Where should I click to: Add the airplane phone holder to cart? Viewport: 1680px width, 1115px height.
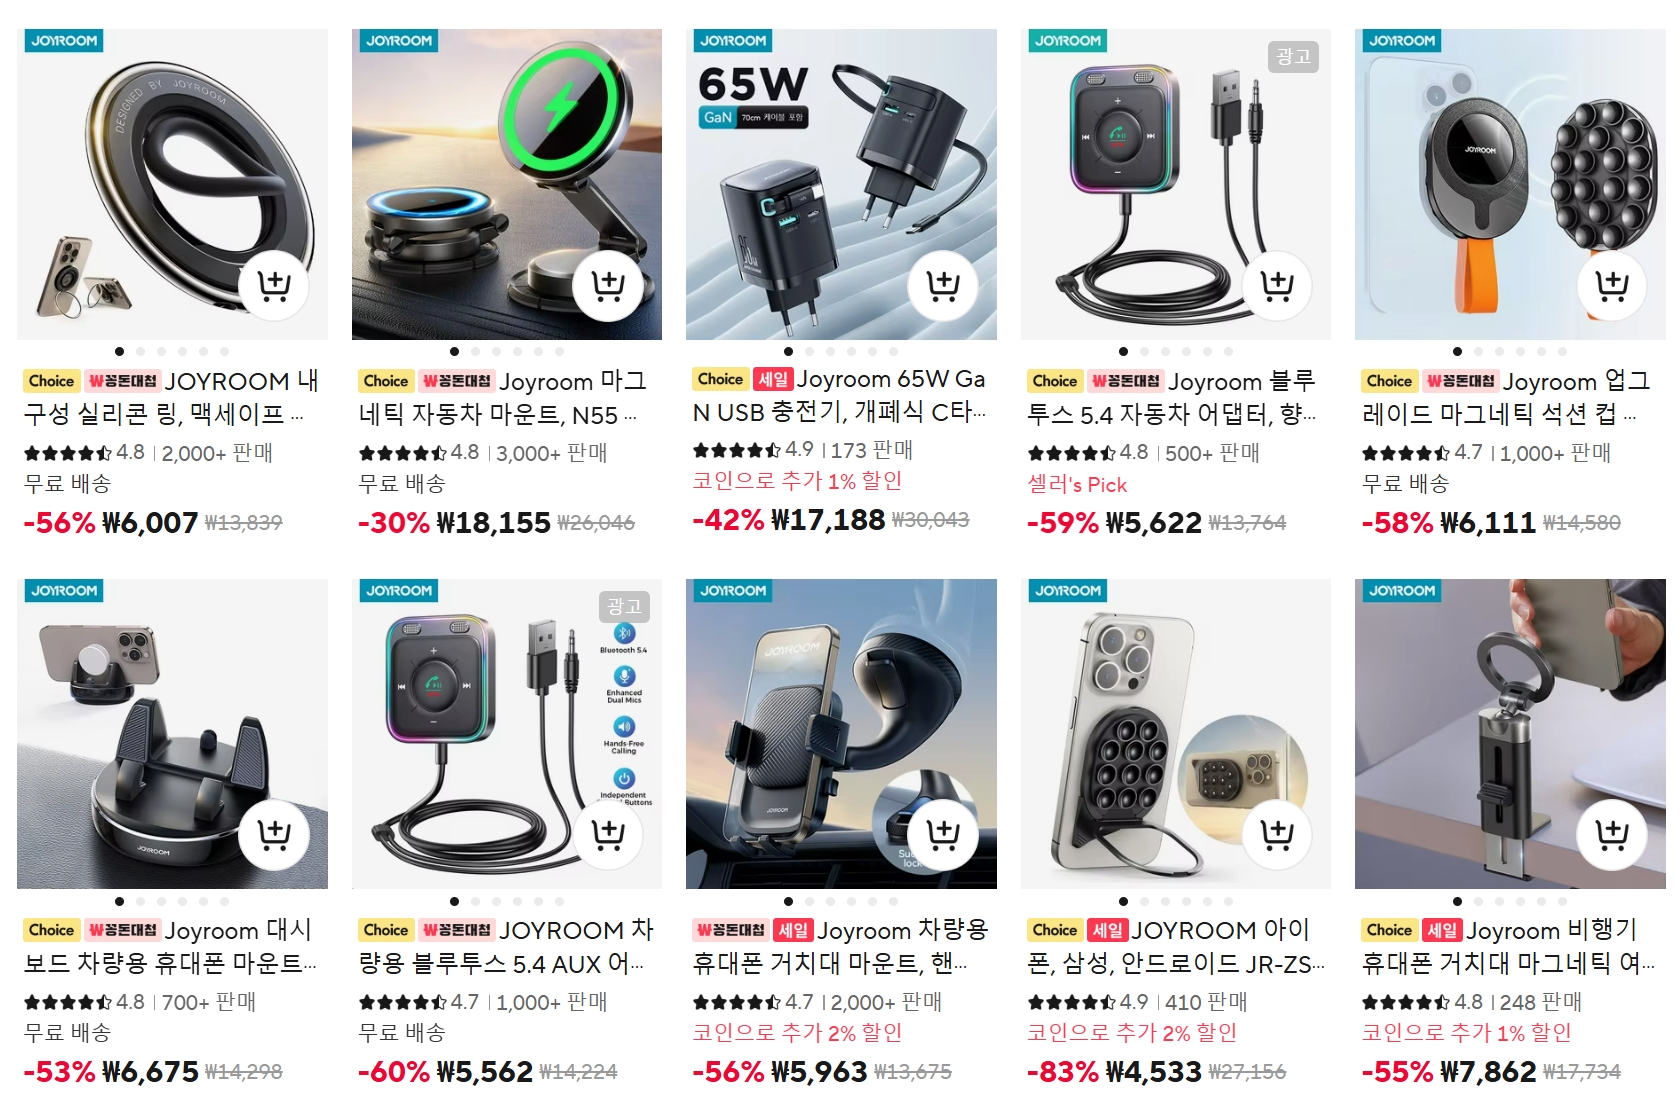1611,834
